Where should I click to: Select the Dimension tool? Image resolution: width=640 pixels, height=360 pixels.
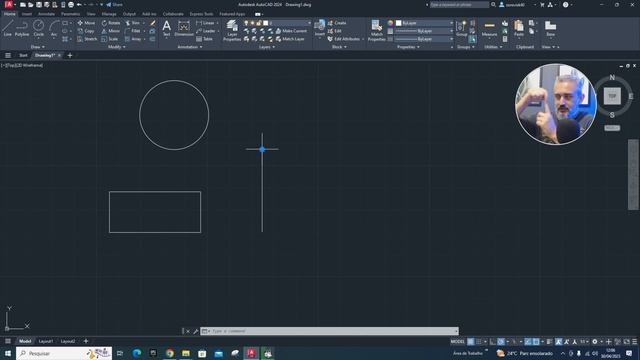point(184,28)
